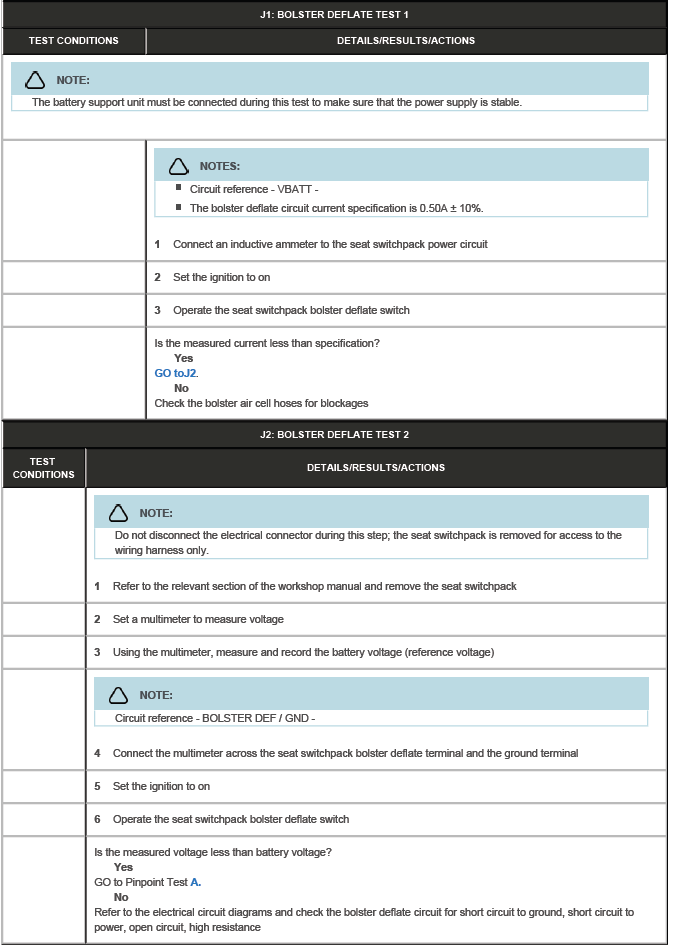Follow the GO to J2 link

point(176,373)
